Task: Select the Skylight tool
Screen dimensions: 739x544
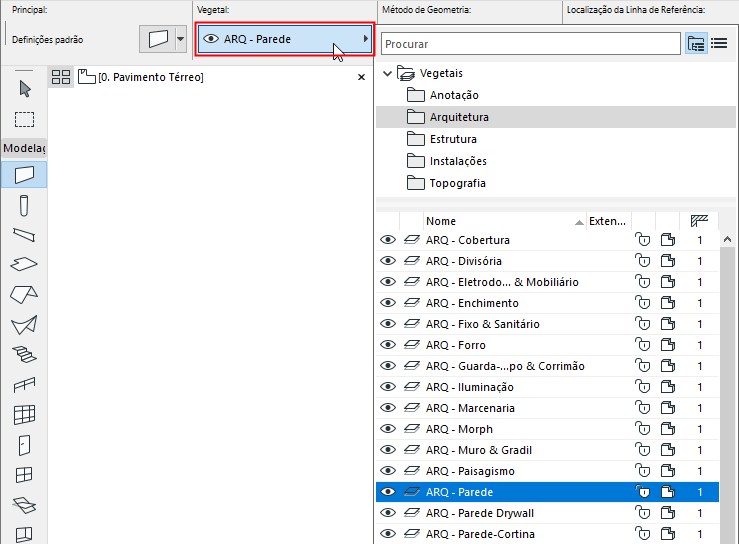Action: click(24, 505)
